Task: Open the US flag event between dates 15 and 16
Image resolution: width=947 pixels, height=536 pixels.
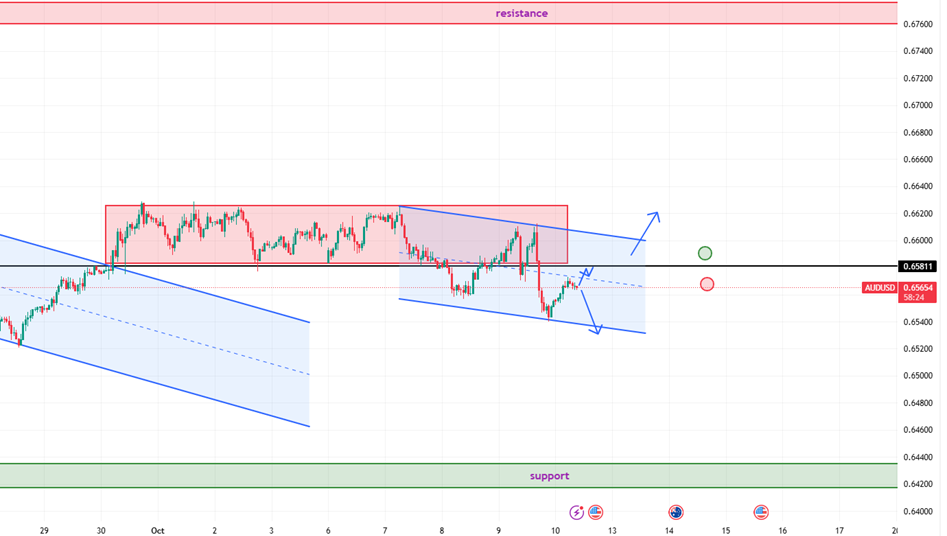Action: (761, 512)
